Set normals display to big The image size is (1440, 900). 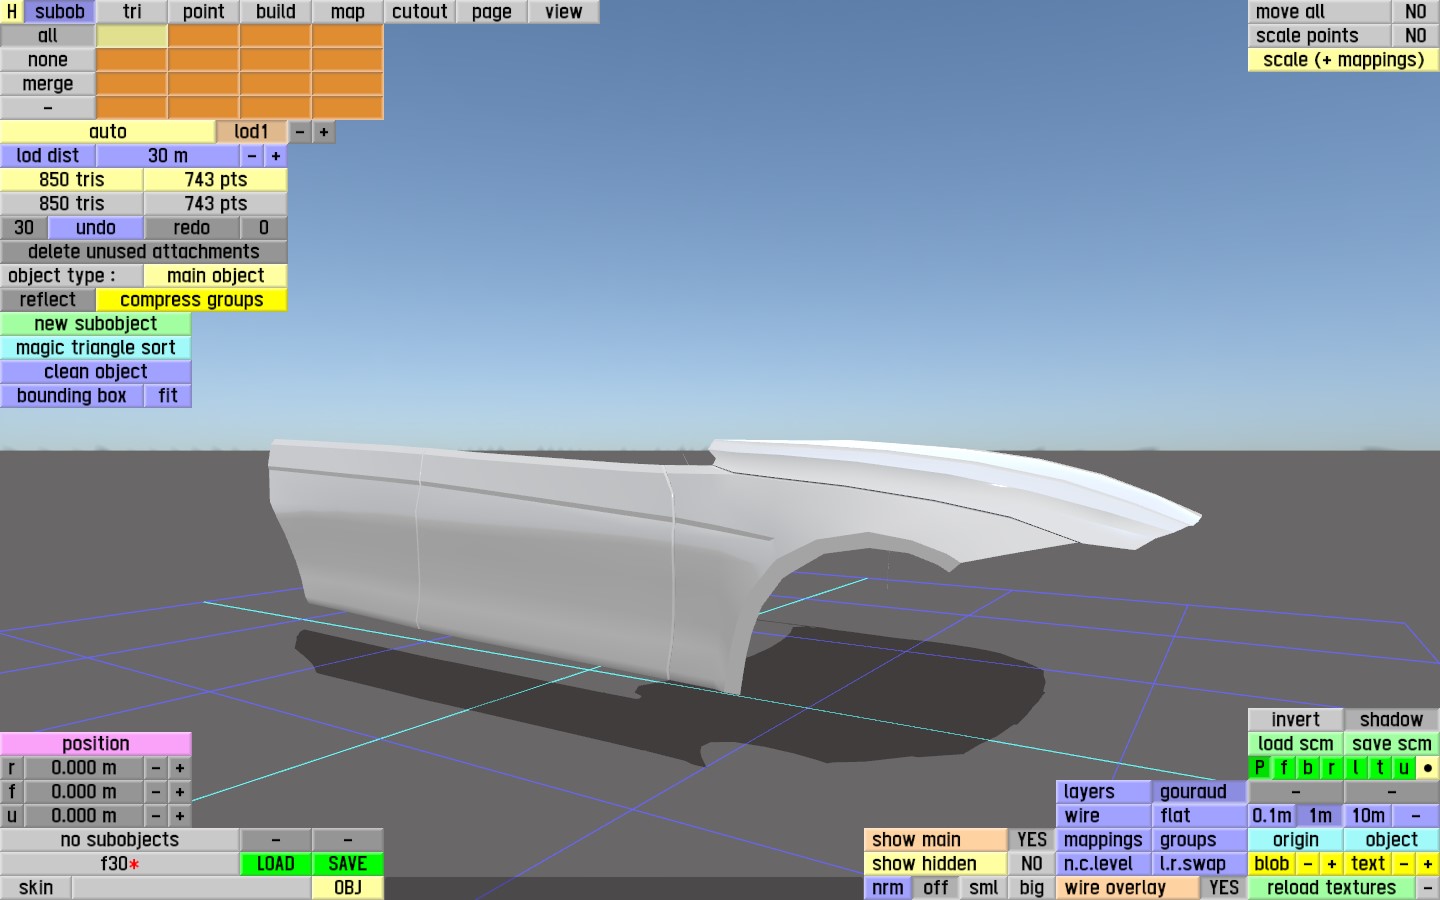1031,888
